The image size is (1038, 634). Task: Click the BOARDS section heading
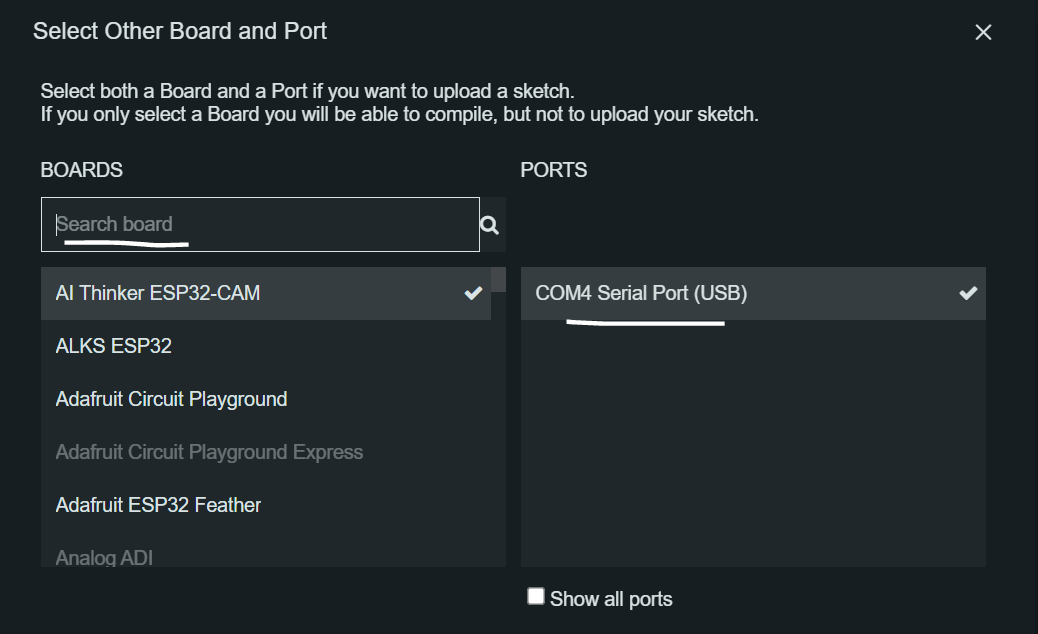point(82,170)
